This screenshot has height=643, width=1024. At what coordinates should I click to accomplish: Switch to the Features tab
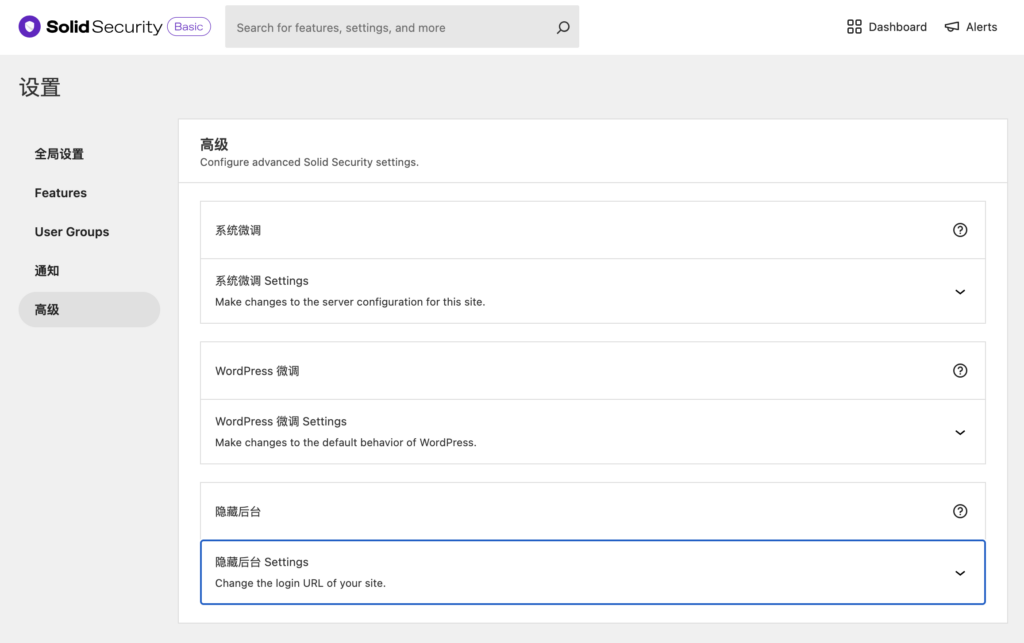[x=60, y=192]
